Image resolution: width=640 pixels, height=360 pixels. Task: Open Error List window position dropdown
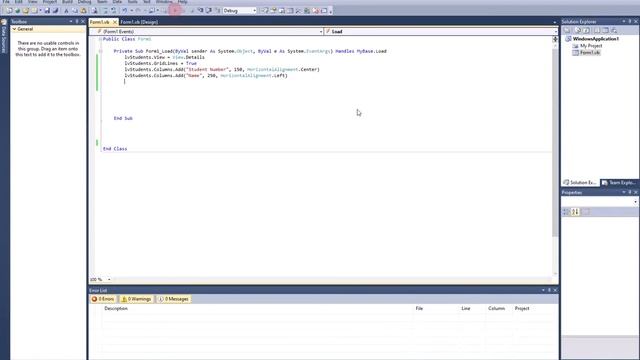pyautogui.click(x=543, y=290)
